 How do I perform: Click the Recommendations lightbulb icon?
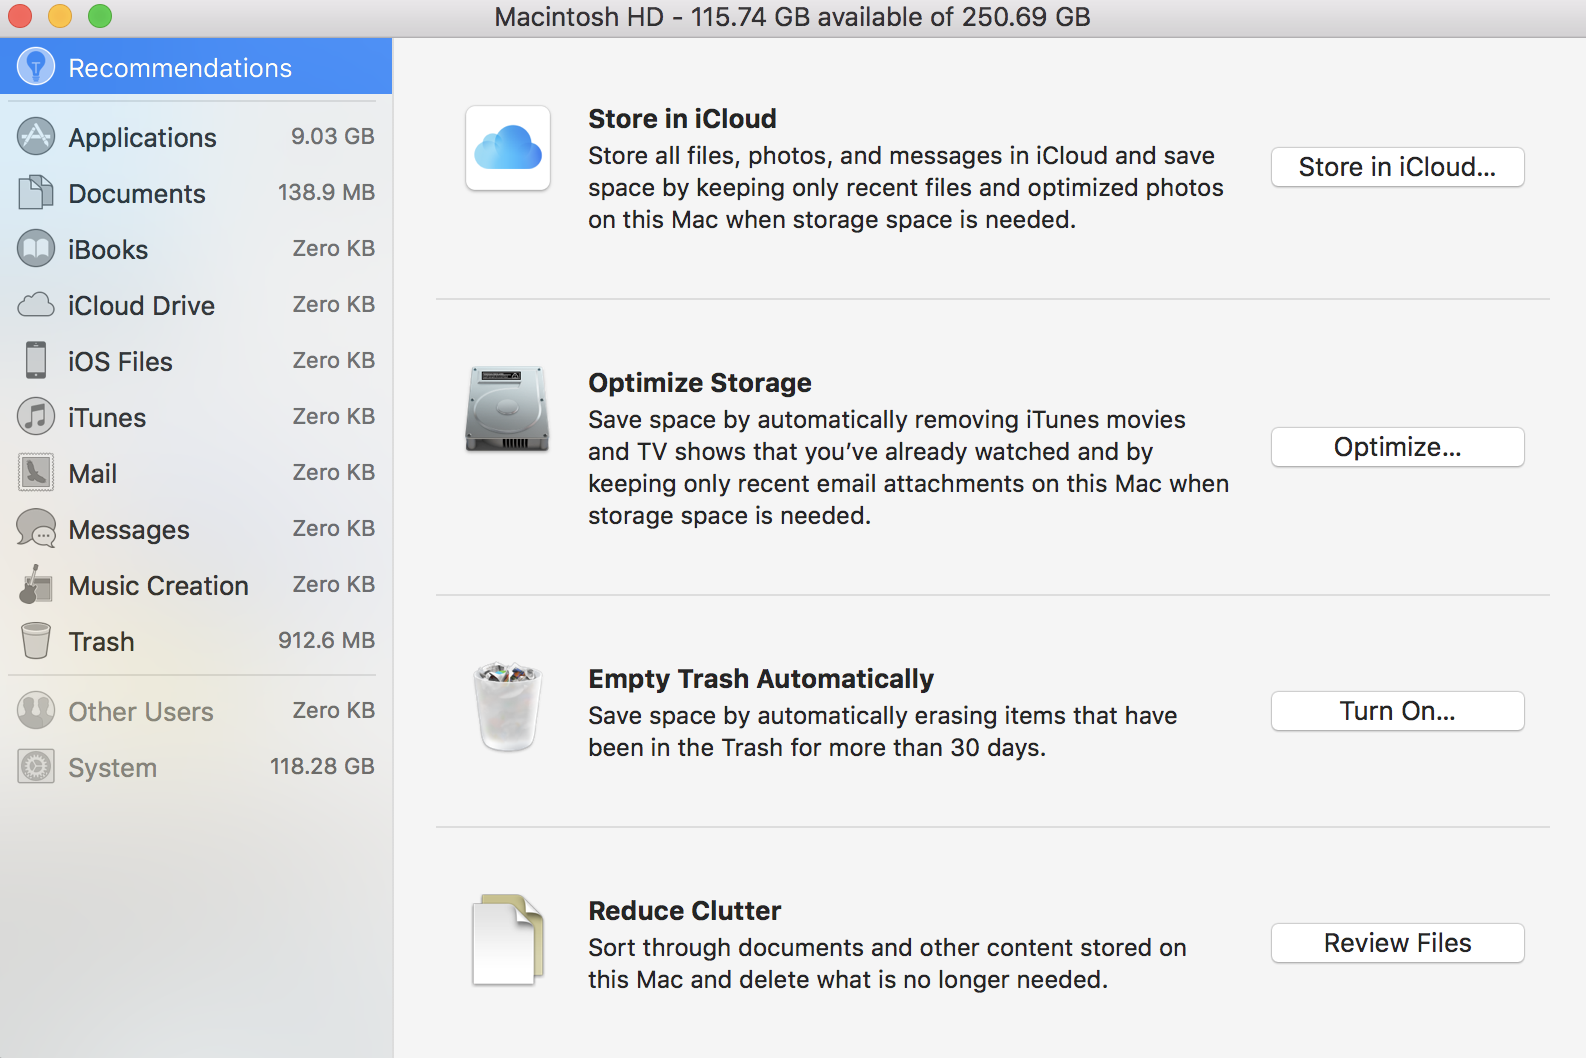[36, 67]
